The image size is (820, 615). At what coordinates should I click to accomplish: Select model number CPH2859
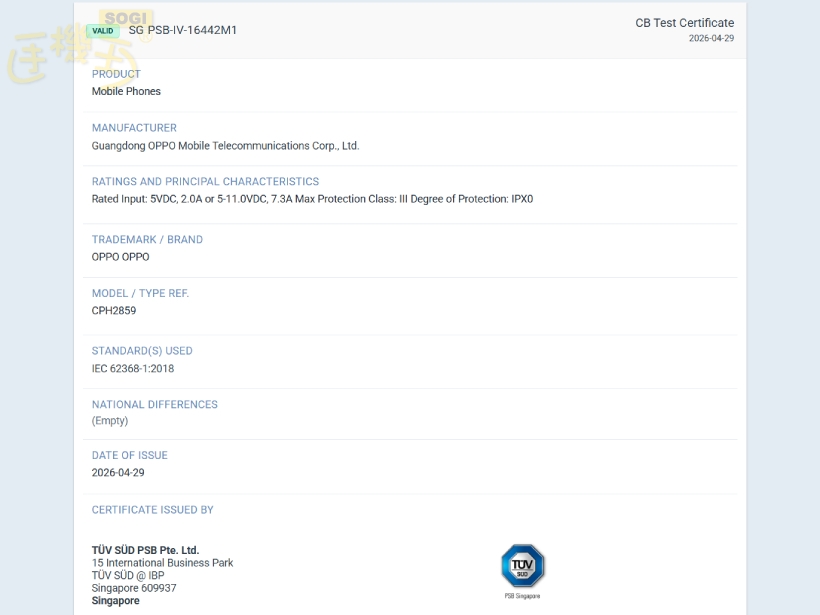click(x=114, y=311)
